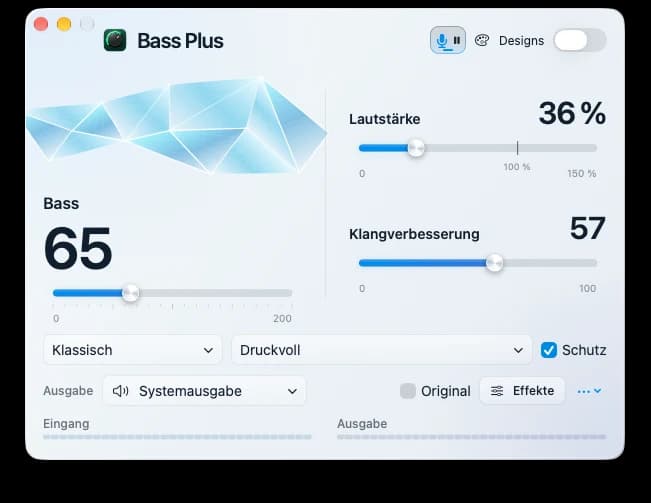Click the sliders icon on the Effekte button
This screenshot has height=503, width=651.
point(497,391)
